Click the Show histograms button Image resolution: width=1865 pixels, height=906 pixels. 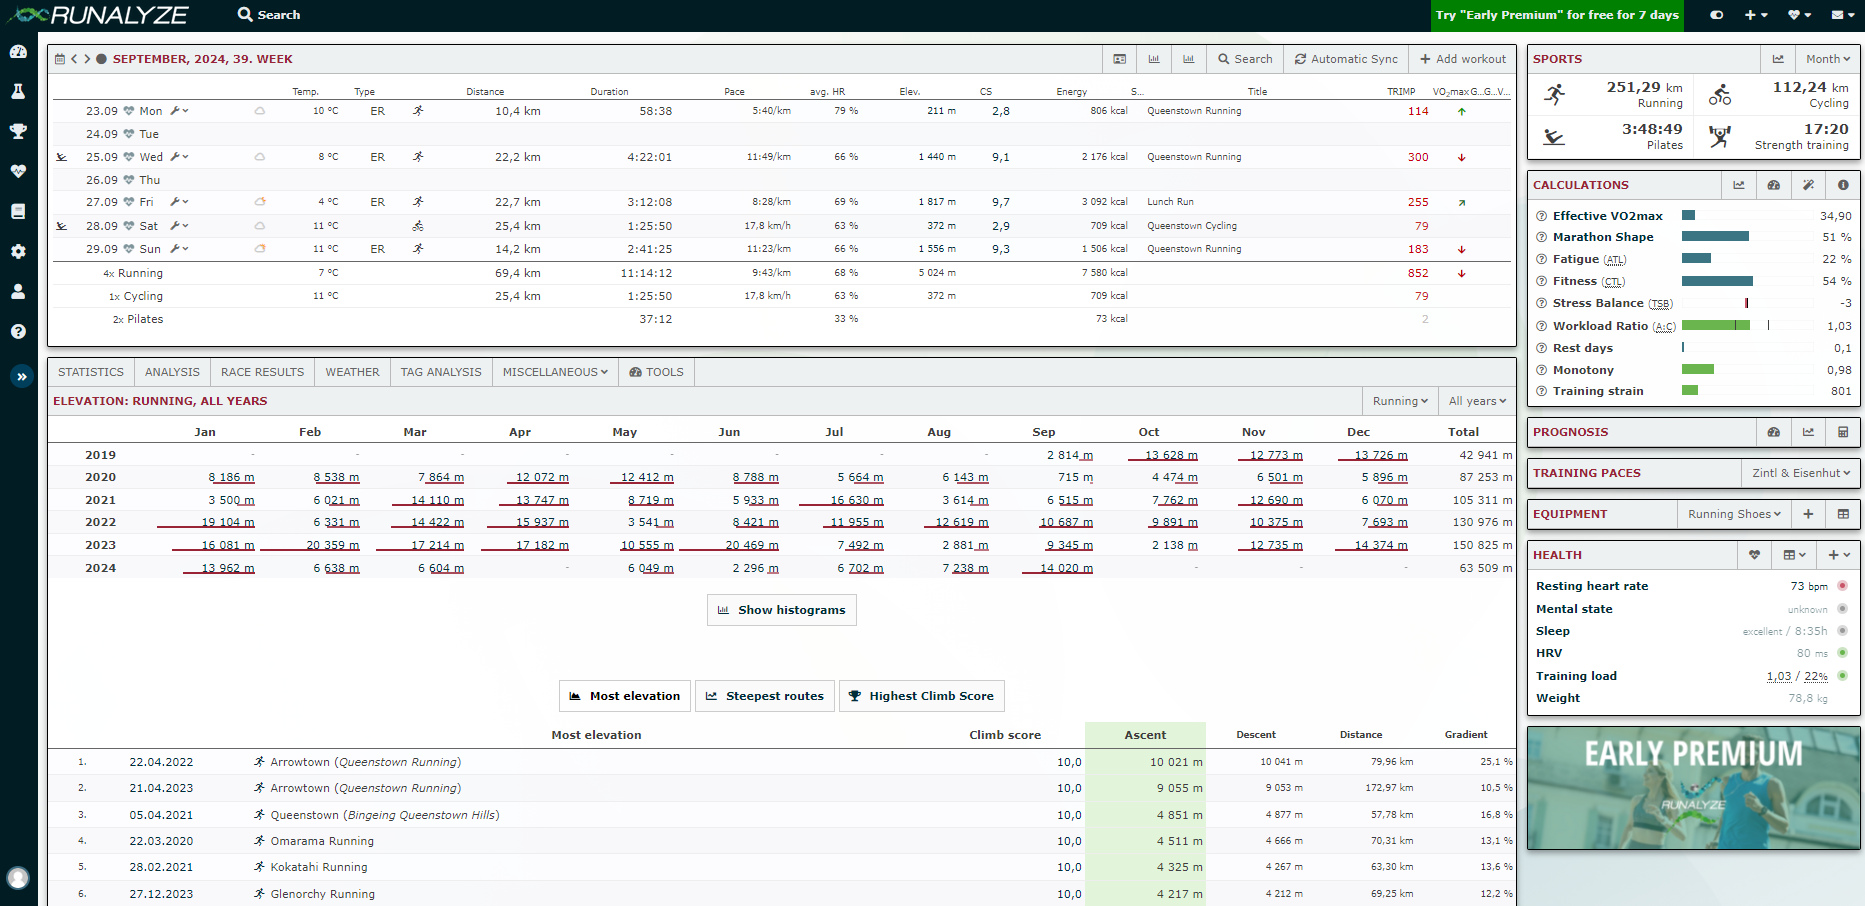781,610
